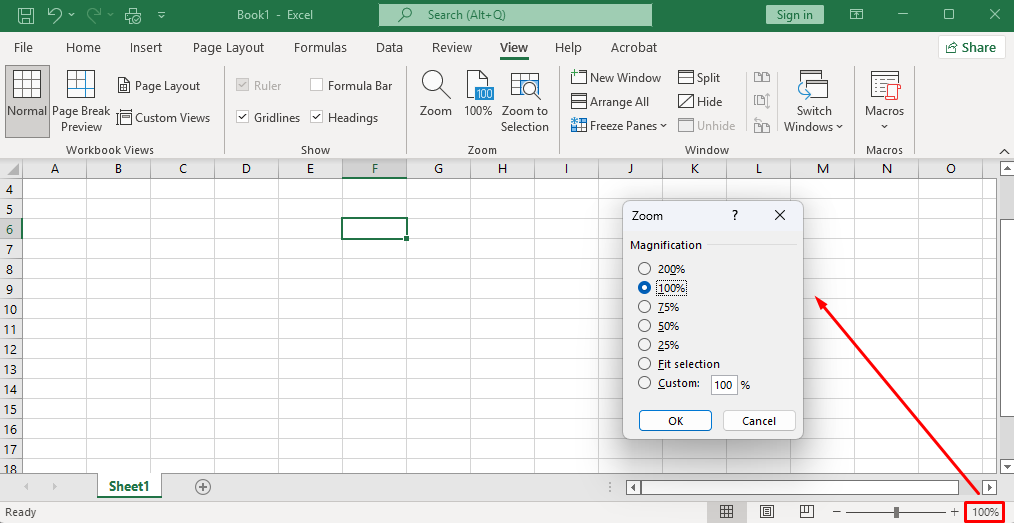
Task: Open the Page Layout ribbon tab
Action: click(228, 47)
